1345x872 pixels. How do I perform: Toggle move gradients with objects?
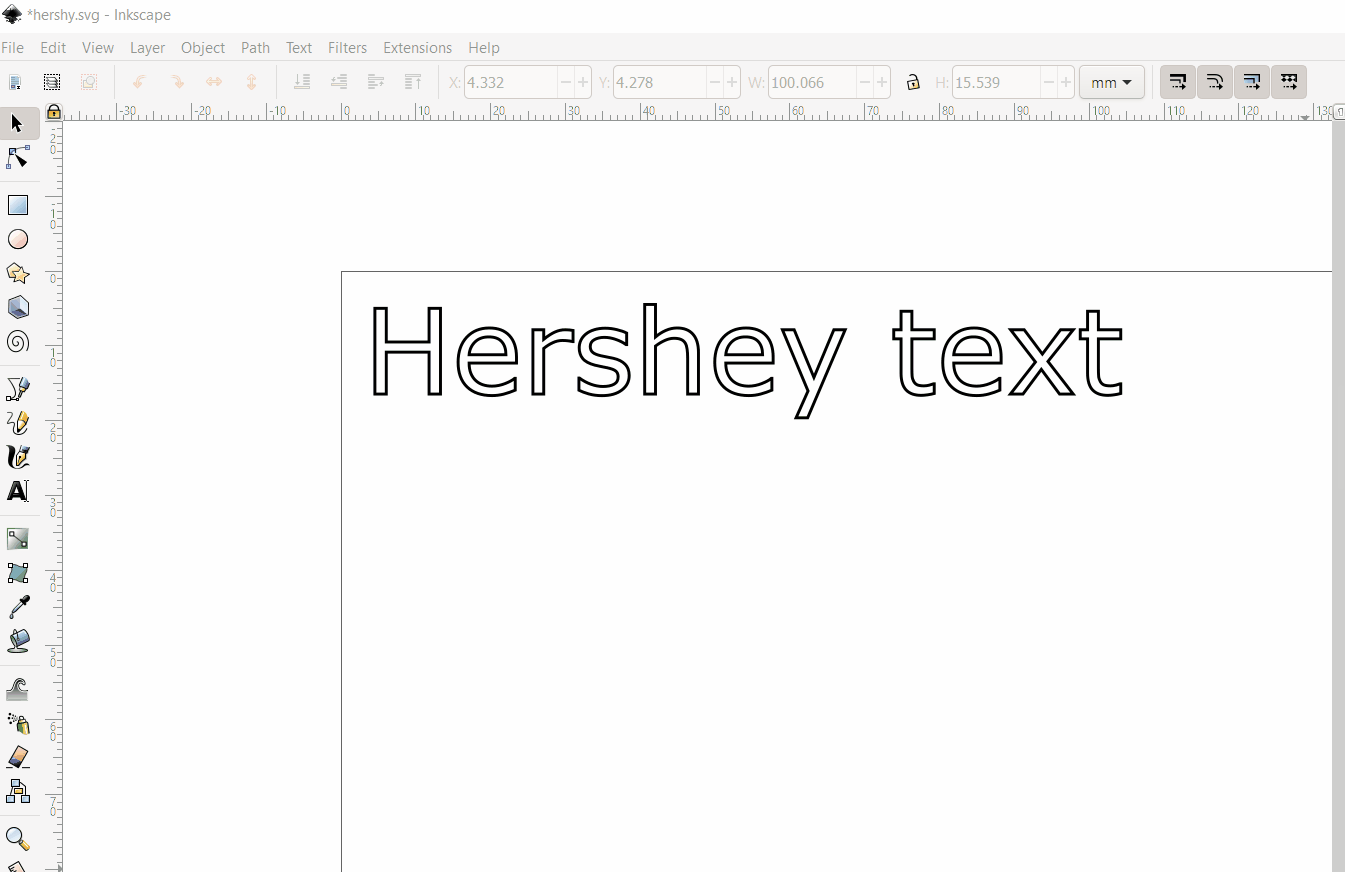click(1252, 82)
